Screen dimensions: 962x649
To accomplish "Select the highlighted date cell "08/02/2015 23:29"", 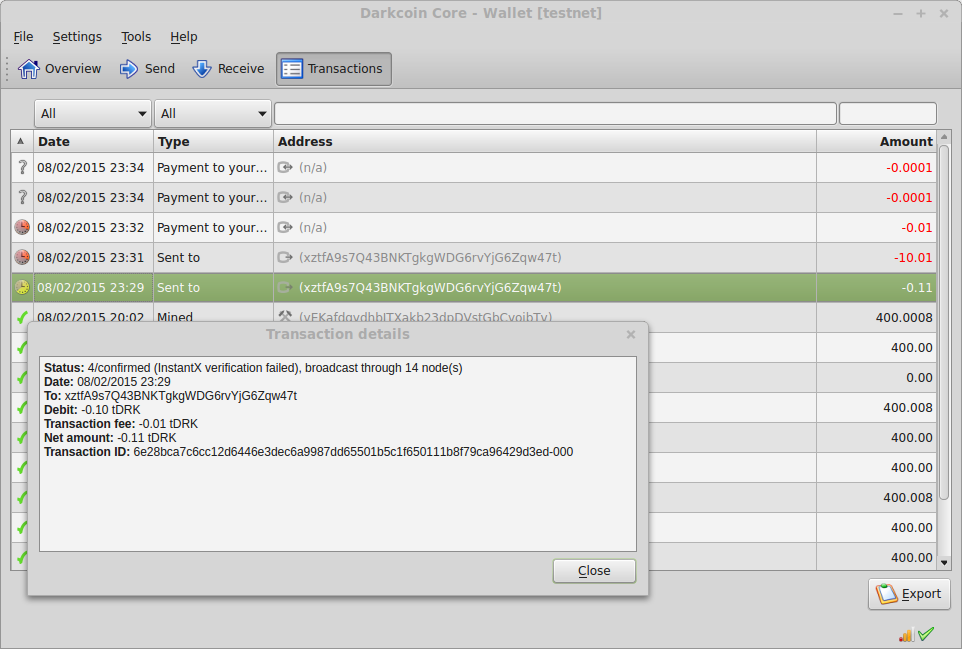I will pyautogui.click(x=91, y=288).
